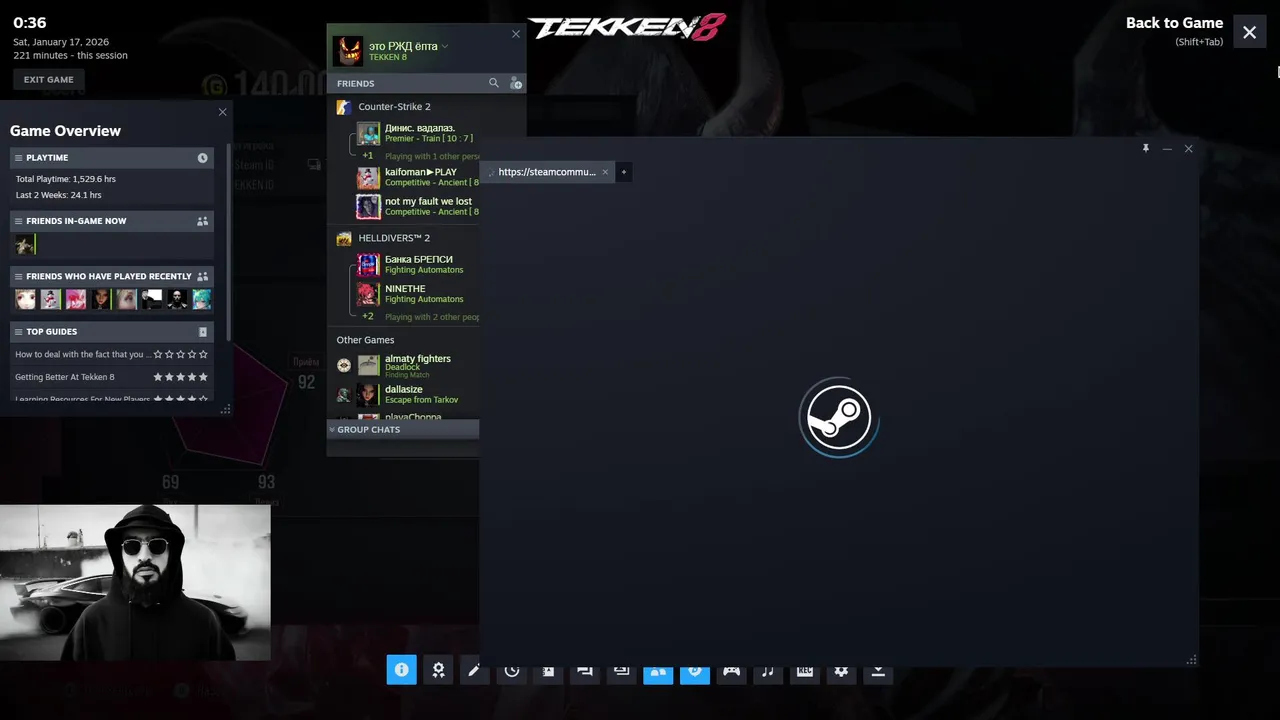
Task: Click people icon beside Friends Who Have Played Recently
Action: (x=202, y=276)
